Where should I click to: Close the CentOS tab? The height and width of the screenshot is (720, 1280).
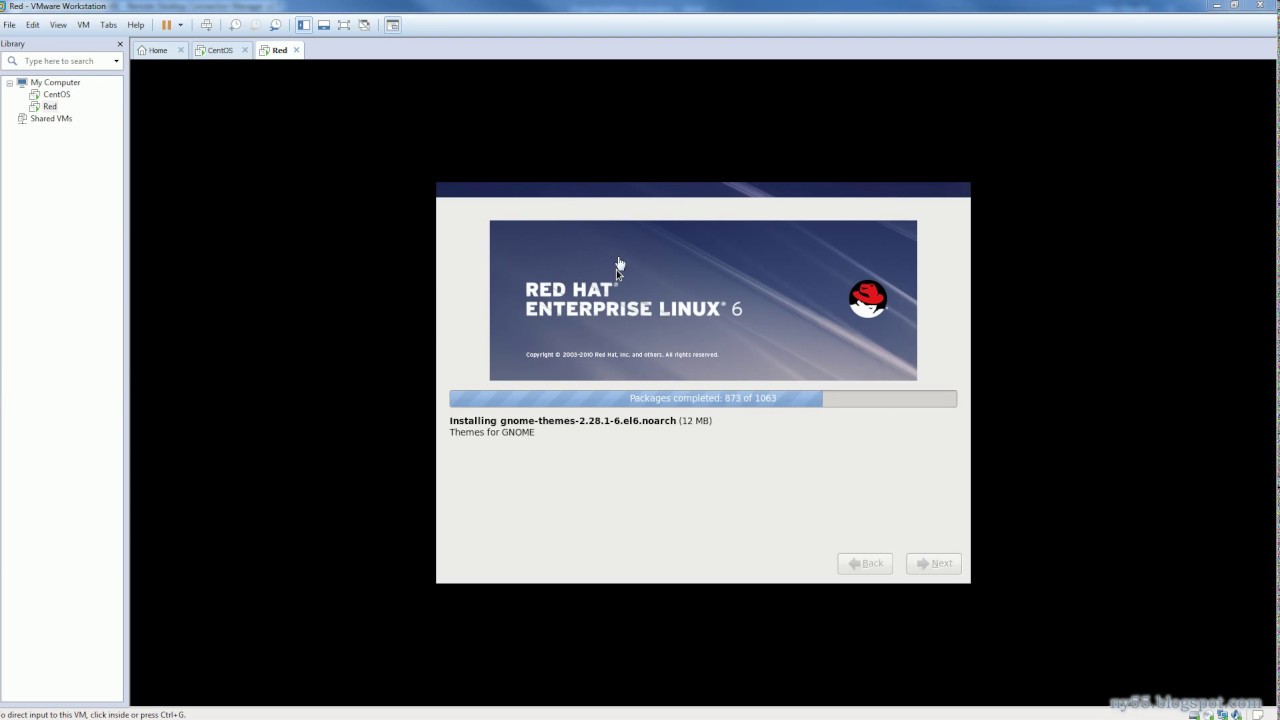[244, 50]
